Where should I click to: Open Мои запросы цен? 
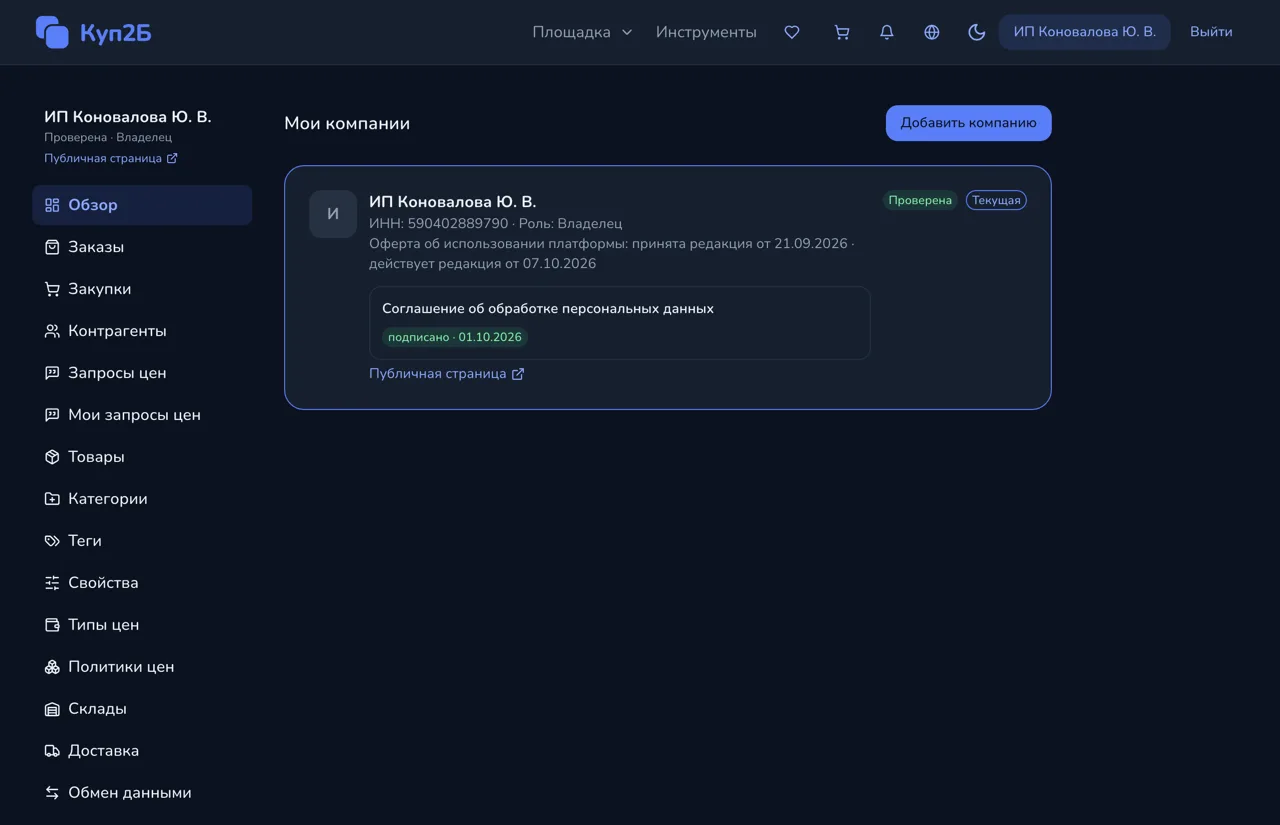pos(142,415)
